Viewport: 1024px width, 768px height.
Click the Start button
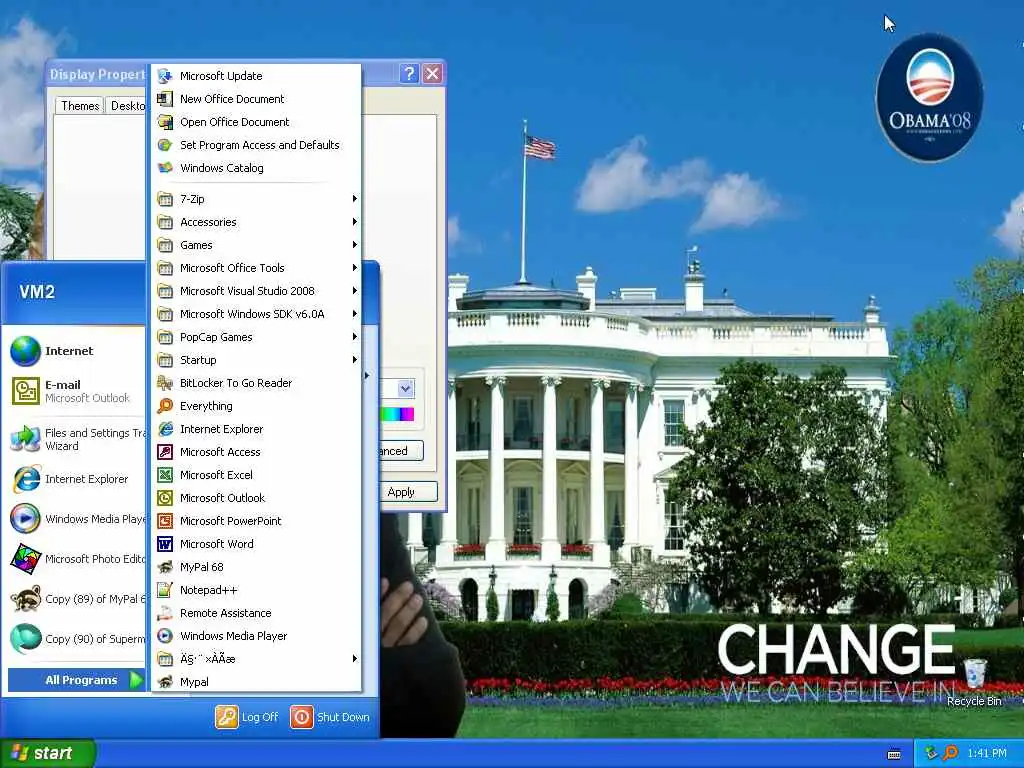(x=47, y=753)
